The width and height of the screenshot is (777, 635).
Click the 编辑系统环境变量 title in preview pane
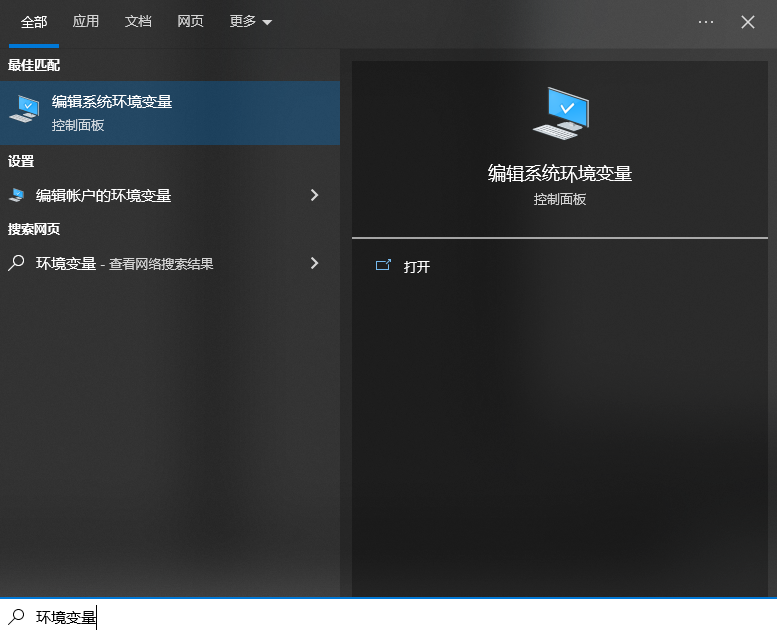(560, 173)
